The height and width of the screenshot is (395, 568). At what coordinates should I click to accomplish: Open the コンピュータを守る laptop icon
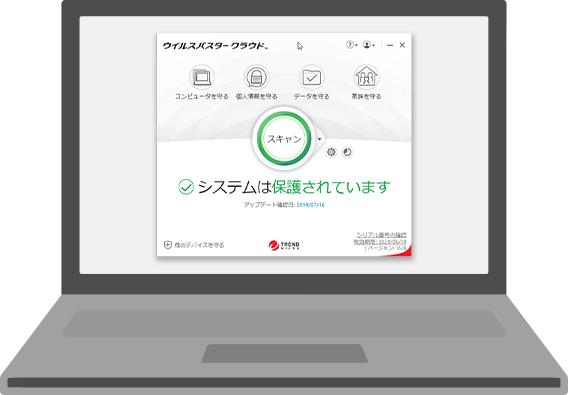(202, 77)
